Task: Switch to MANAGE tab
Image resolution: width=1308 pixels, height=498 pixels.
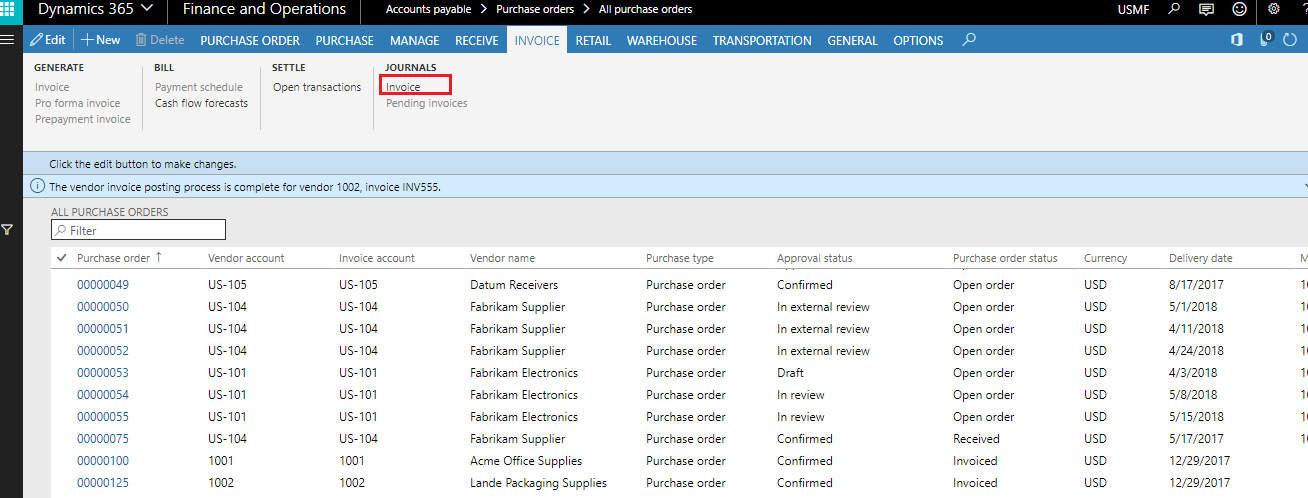Action: tap(415, 40)
